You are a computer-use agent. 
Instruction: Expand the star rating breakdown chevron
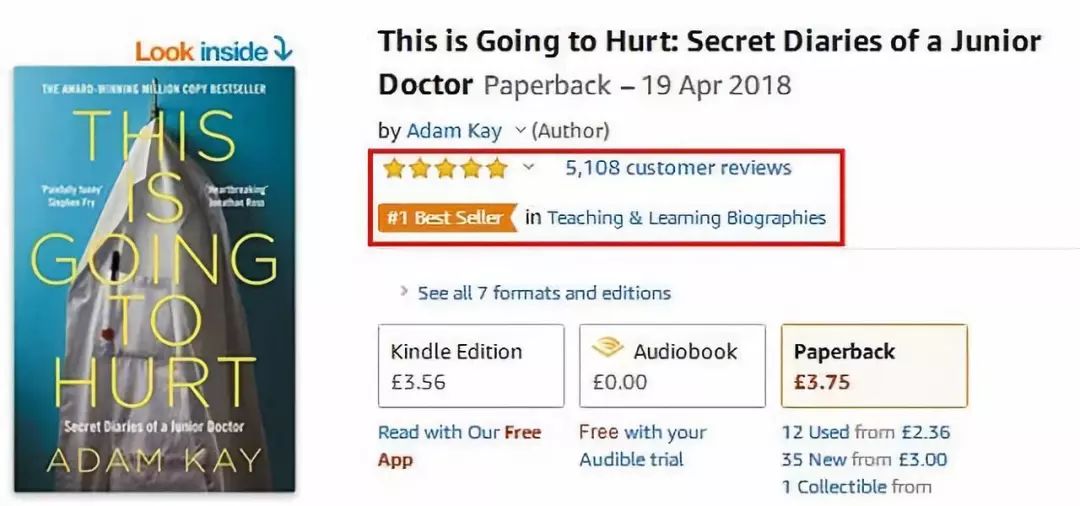point(528,167)
